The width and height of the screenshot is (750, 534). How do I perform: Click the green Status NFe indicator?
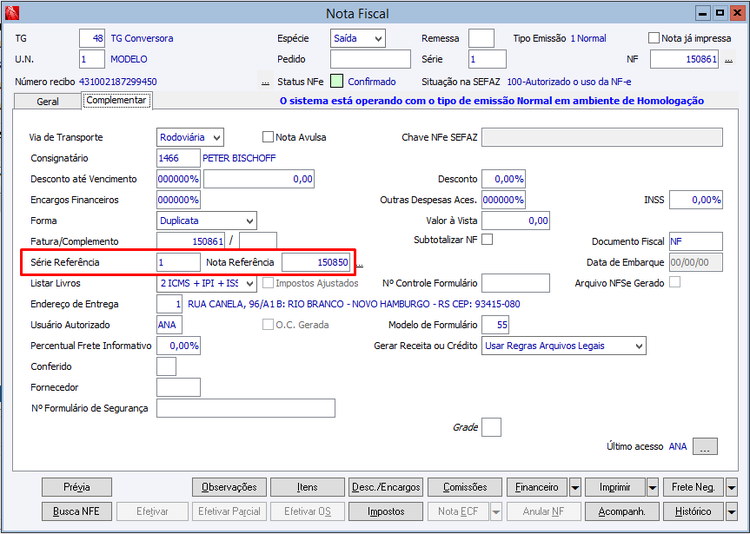click(x=337, y=81)
